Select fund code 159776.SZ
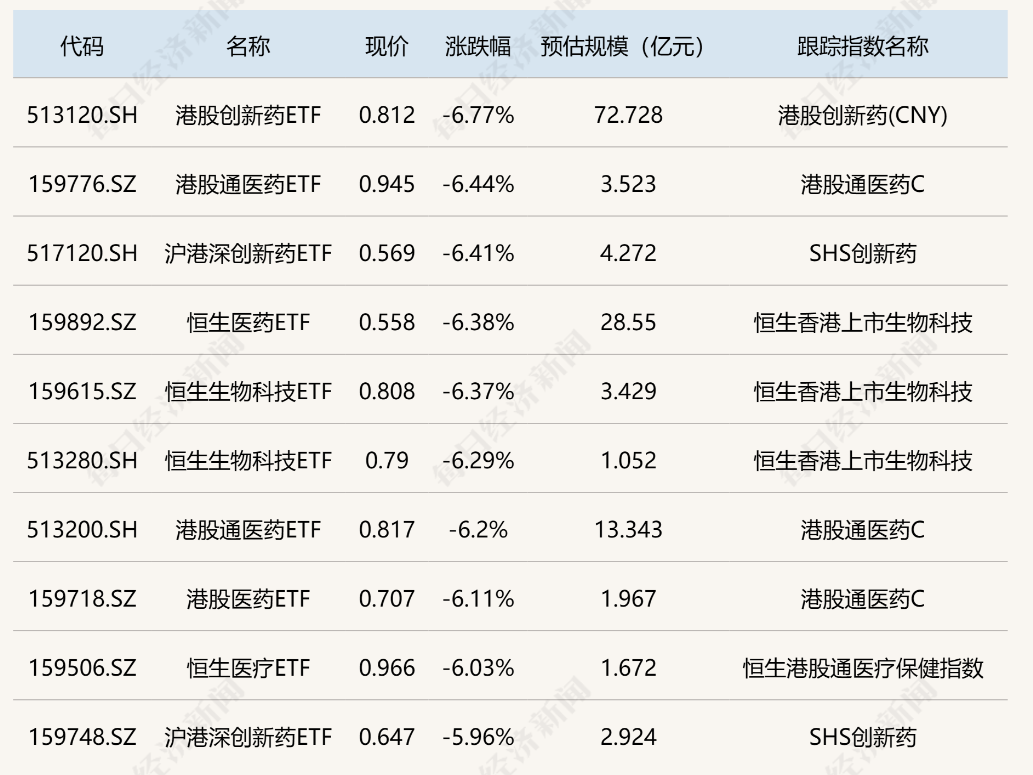The image size is (1033, 775). pyautogui.click(x=82, y=184)
